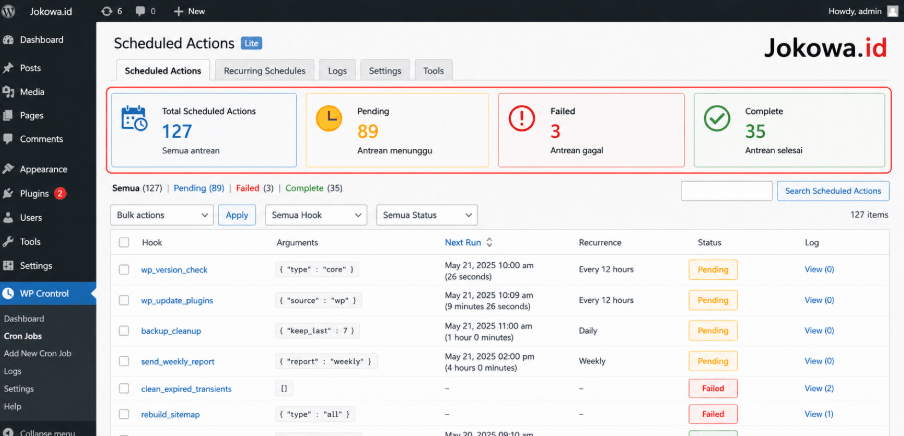Viewport: 904px width, 436px height.
Task: Switch to the Settings tab
Action: pyautogui.click(x=385, y=71)
